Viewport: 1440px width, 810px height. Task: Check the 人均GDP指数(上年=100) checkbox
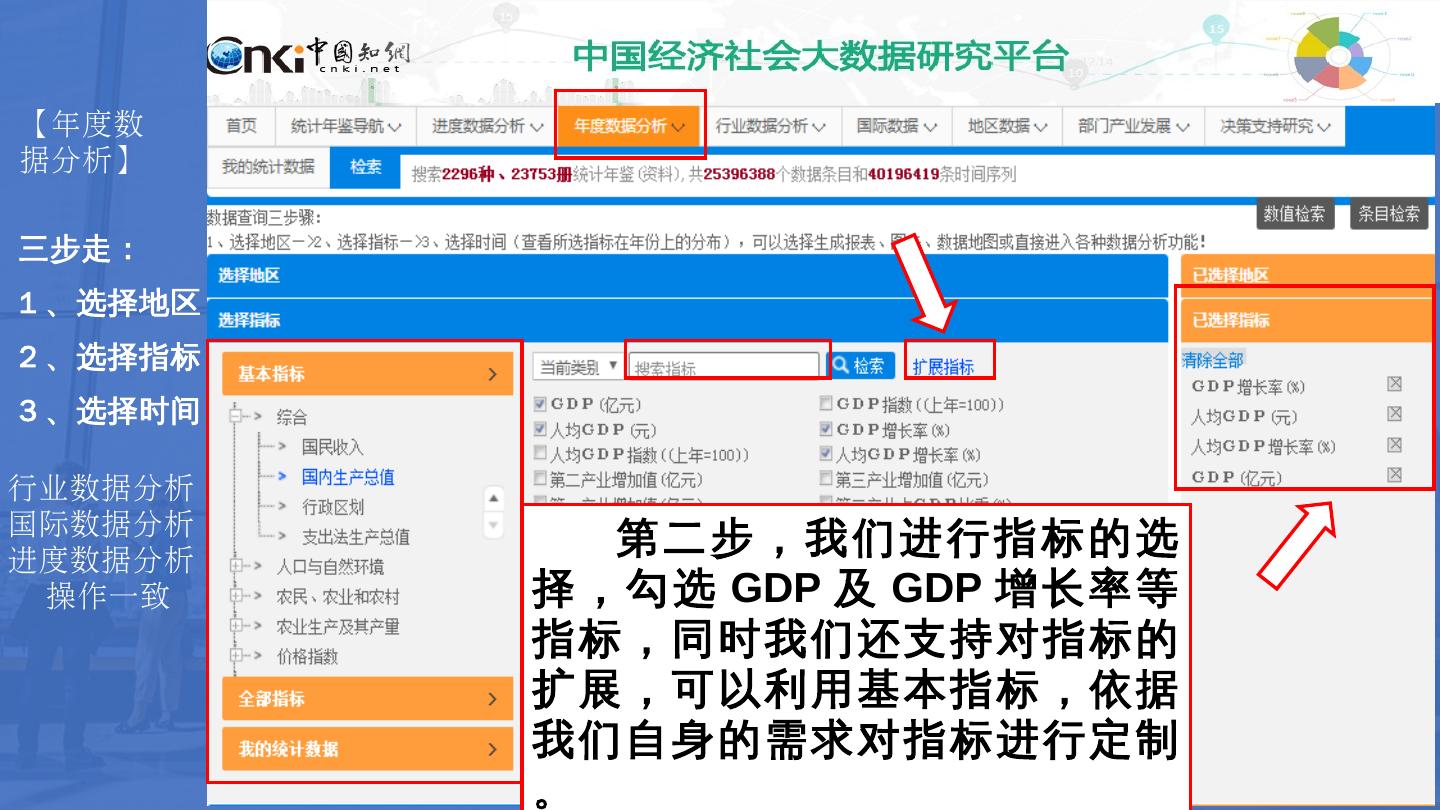(541, 454)
